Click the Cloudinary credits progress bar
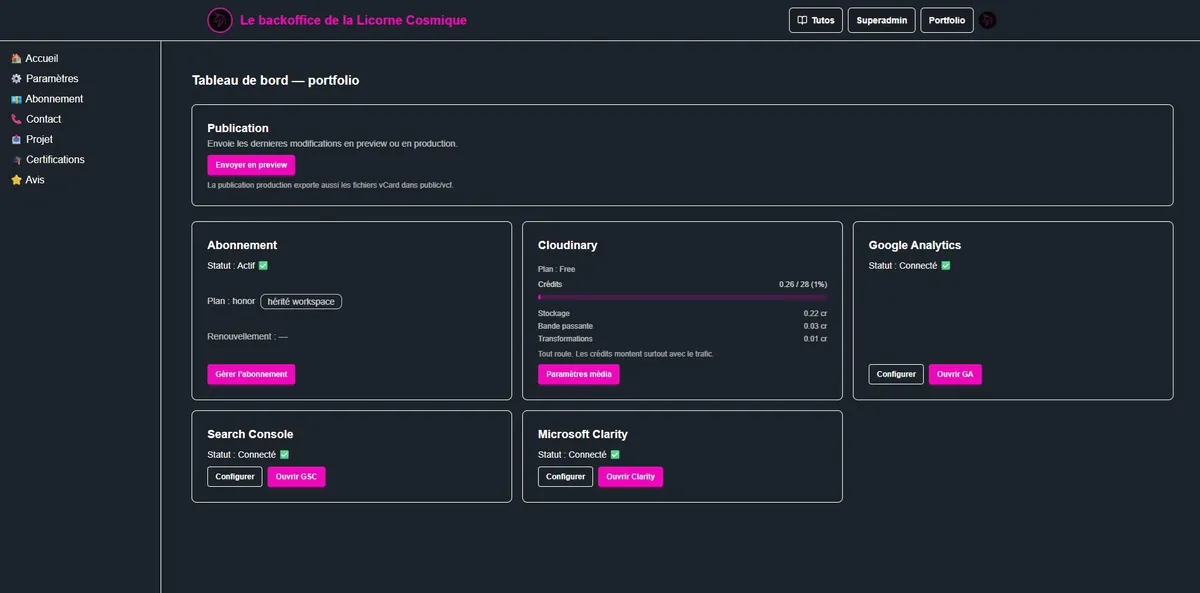The width and height of the screenshot is (1200, 593). 682,297
